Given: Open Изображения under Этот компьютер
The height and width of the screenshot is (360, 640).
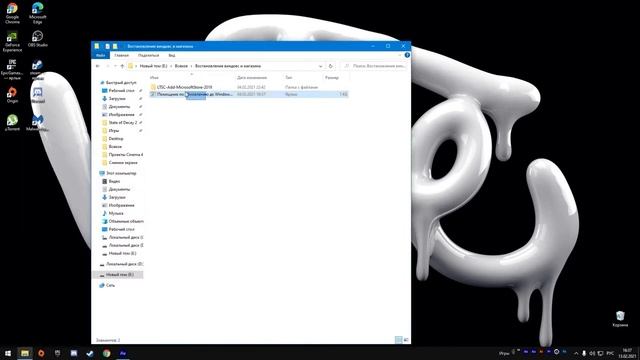Looking at the screenshot, I should pos(121,205).
